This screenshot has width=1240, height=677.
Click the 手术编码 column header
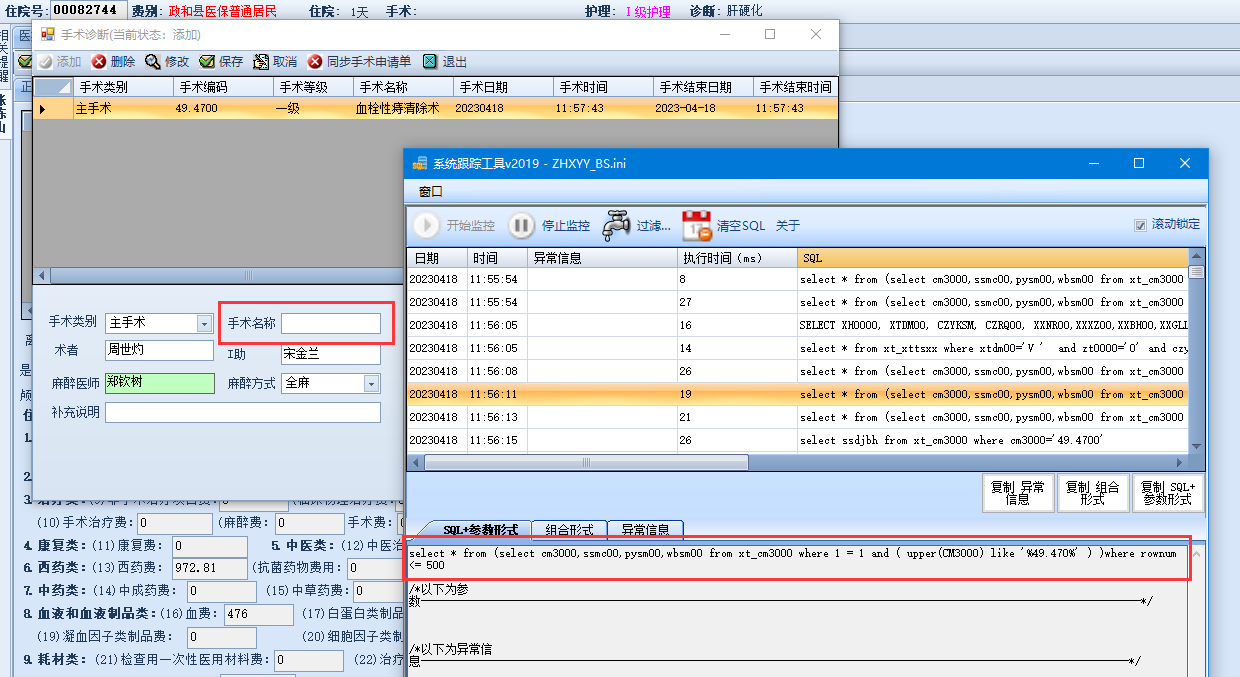[222, 87]
